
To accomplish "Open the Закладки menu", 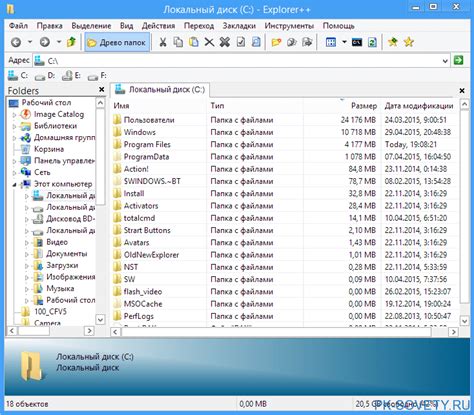I will [239, 26].
